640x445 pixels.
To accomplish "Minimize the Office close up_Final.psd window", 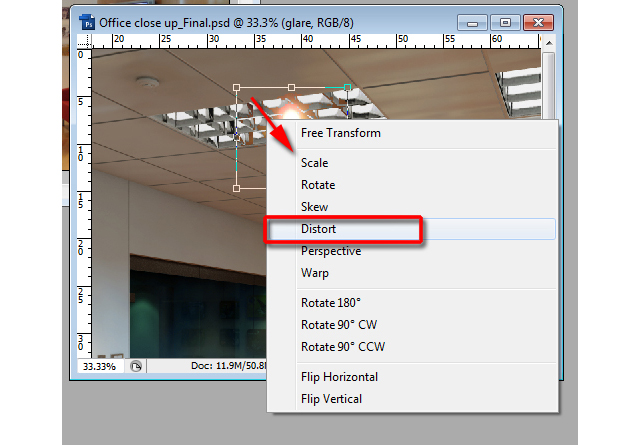I will 472,23.
